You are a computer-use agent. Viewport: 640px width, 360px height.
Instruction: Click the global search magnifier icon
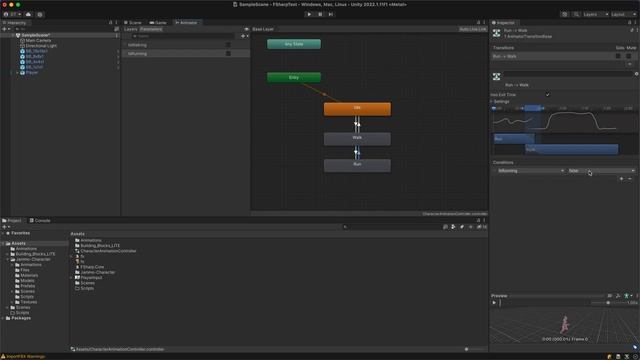tap(576, 14)
